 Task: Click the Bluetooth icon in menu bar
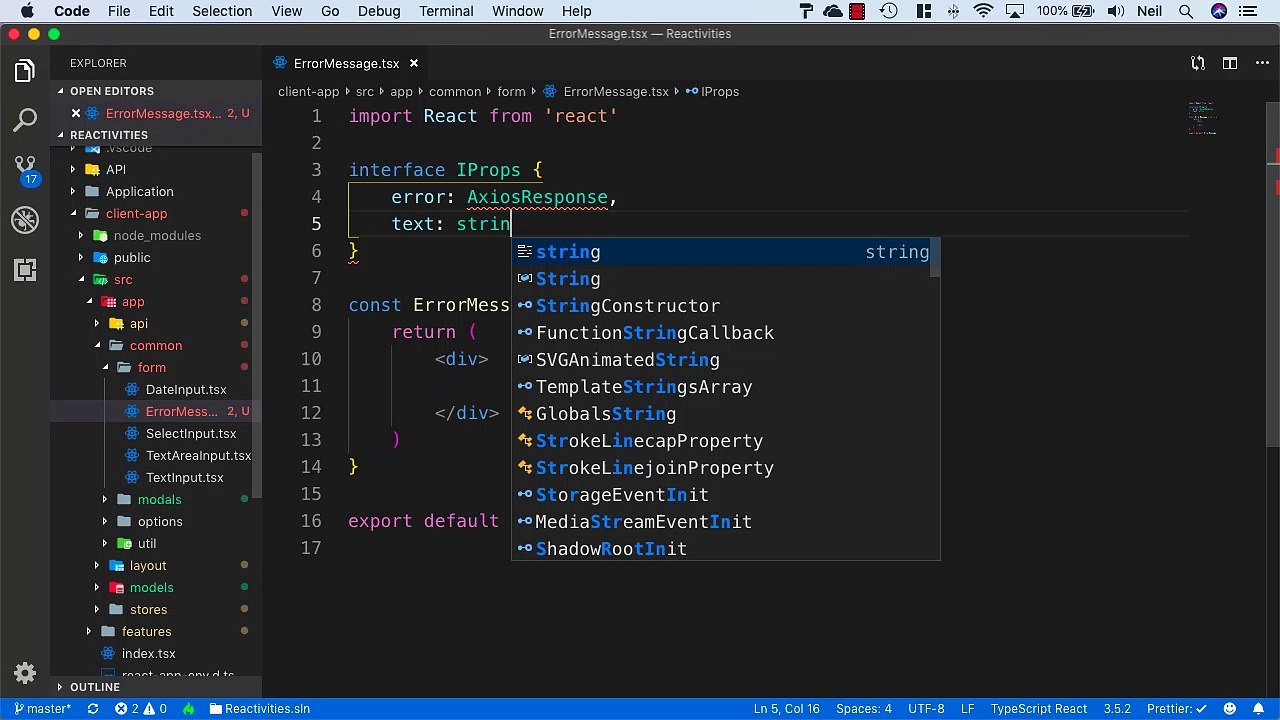point(953,11)
